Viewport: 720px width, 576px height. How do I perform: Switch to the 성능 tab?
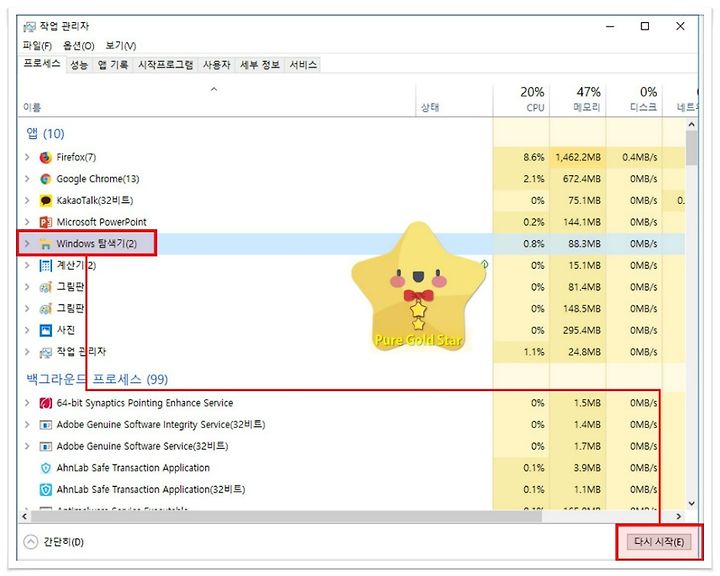click(x=79, y=65)
